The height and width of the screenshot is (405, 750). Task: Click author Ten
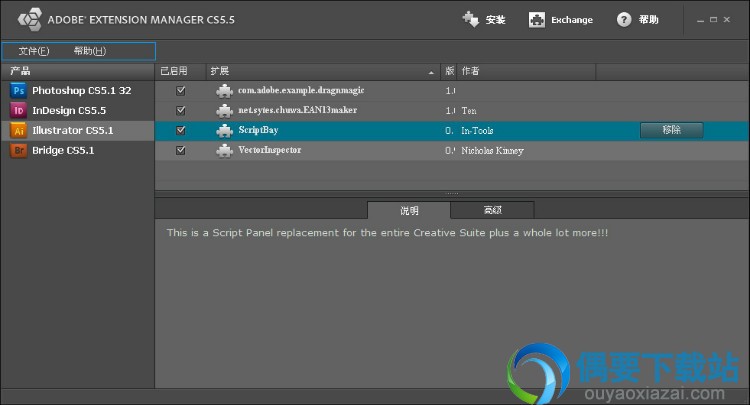[469, 110]
